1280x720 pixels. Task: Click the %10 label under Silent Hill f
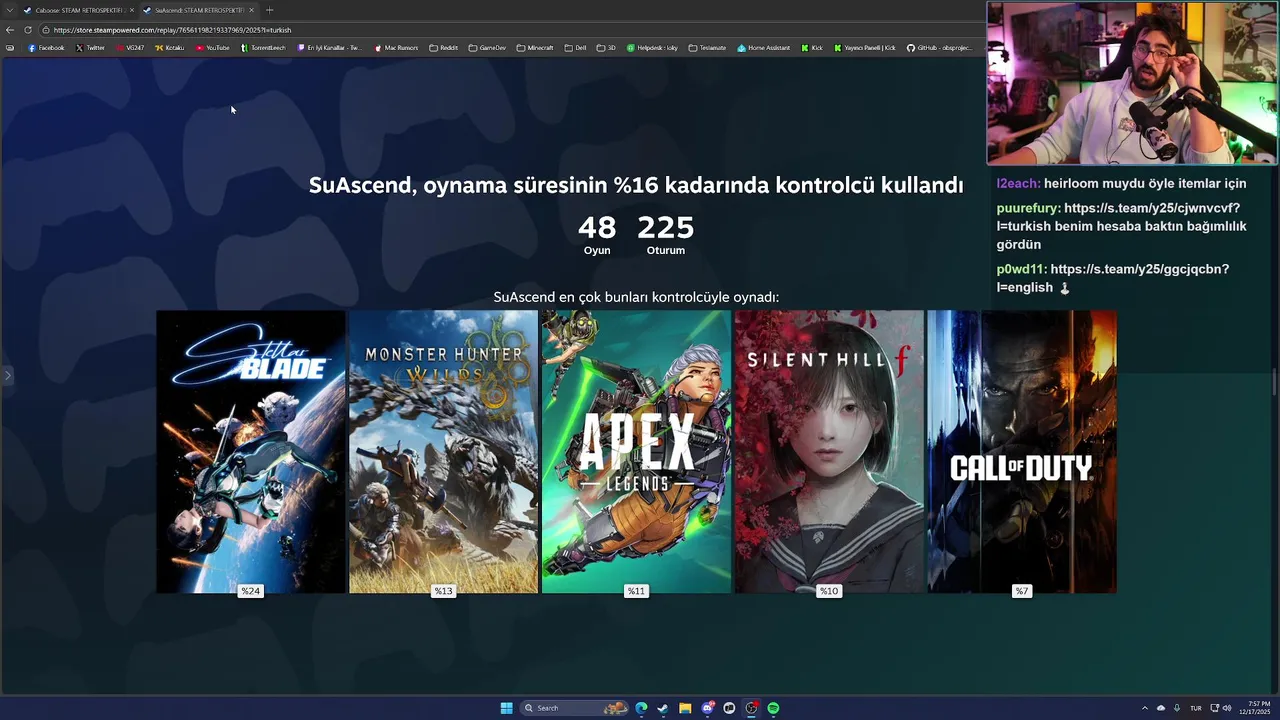click(829, 591)
